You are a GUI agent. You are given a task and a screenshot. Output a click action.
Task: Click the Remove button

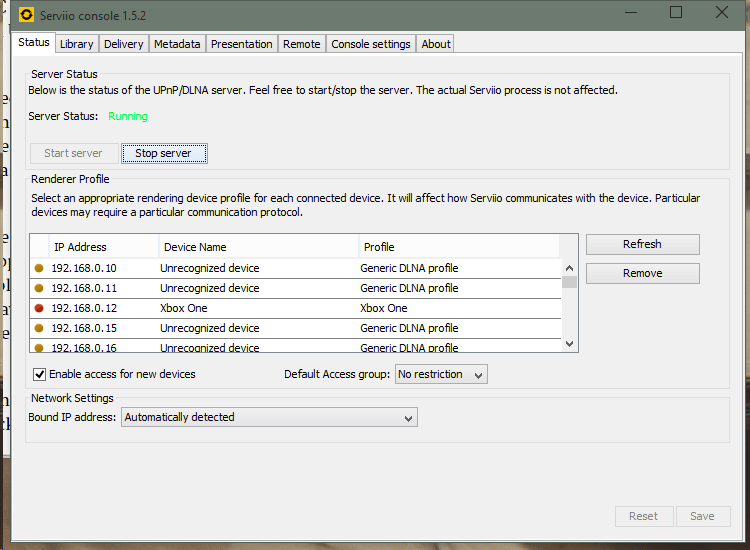click(x=642, y=273)
